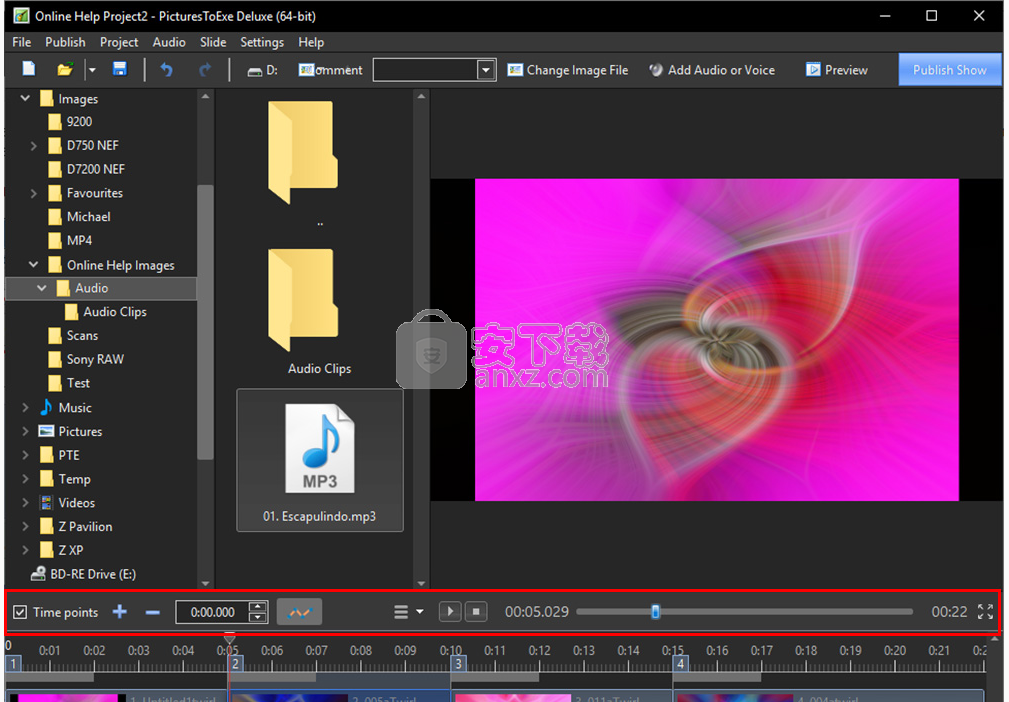Select slide marker 3 on the timeline

(x=458, y=663)
